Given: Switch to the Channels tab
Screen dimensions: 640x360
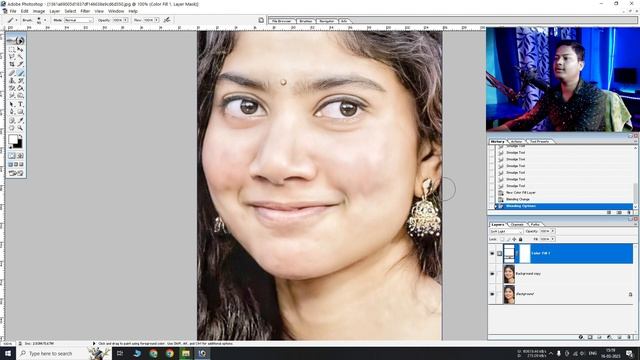Looking at the screenshot, I should [x=517, y=224].
